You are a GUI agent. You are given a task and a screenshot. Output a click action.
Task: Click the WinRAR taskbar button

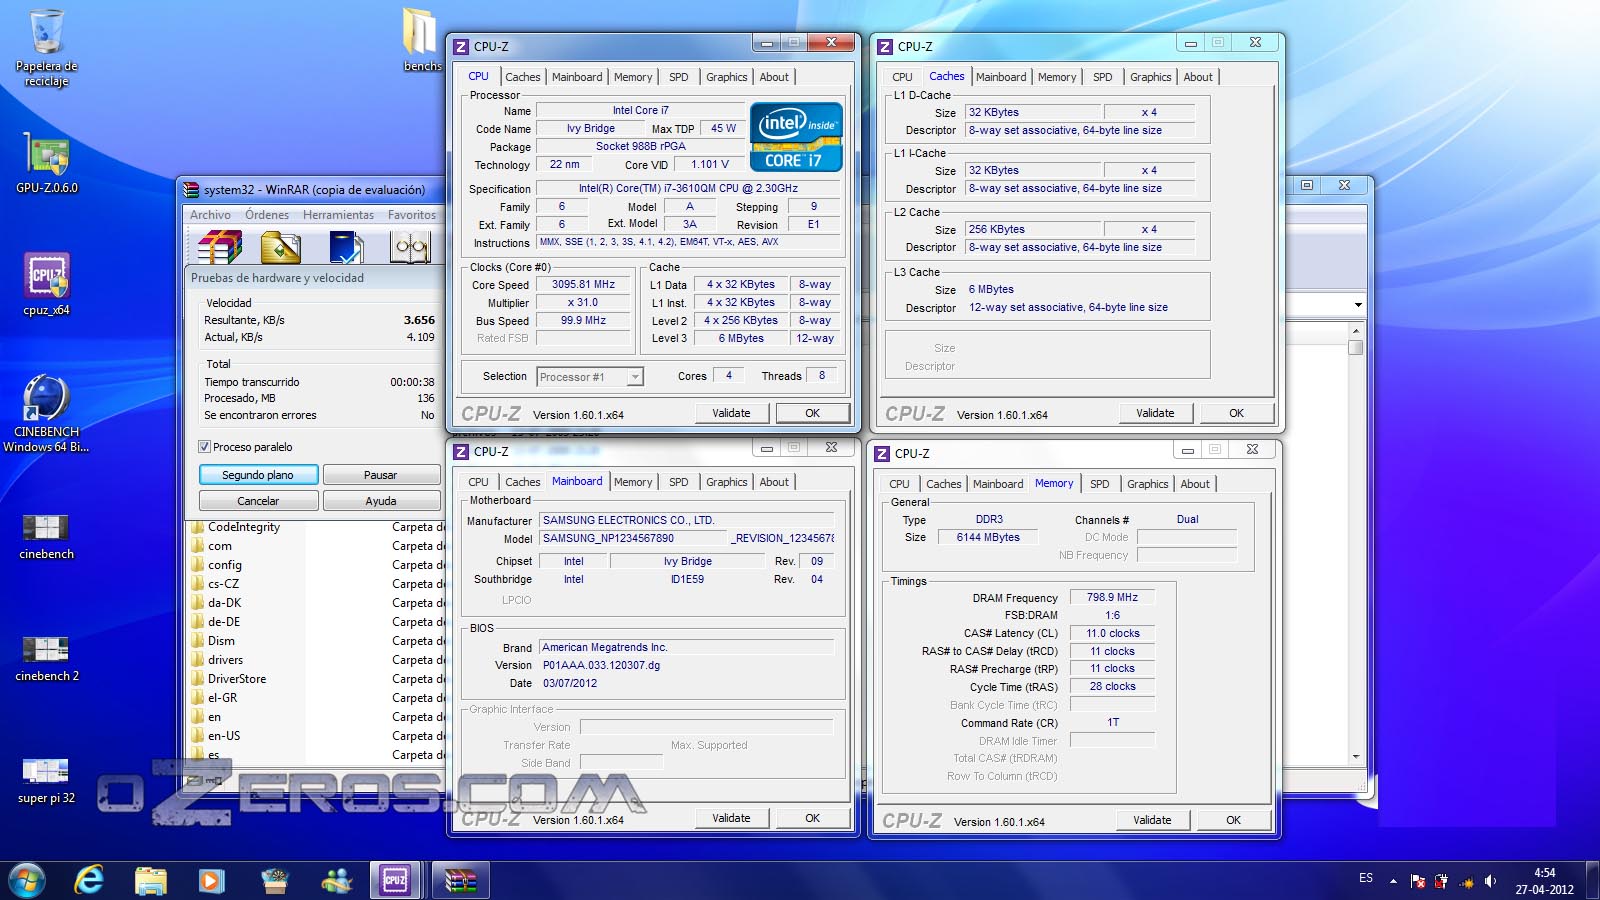(460, 880)
